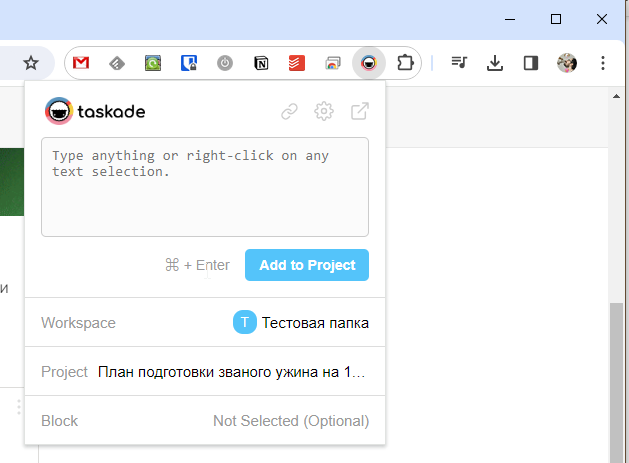The height and width of the screenshot is (463, 629).
Task: Close the browser window
Action: [602, 19]
